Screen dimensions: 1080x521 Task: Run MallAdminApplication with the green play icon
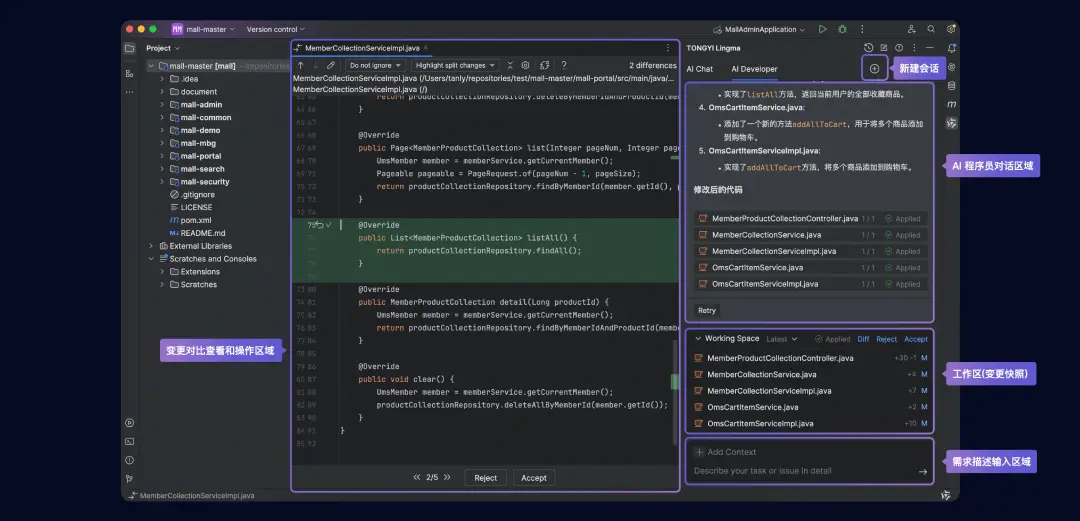click(822, 30)
